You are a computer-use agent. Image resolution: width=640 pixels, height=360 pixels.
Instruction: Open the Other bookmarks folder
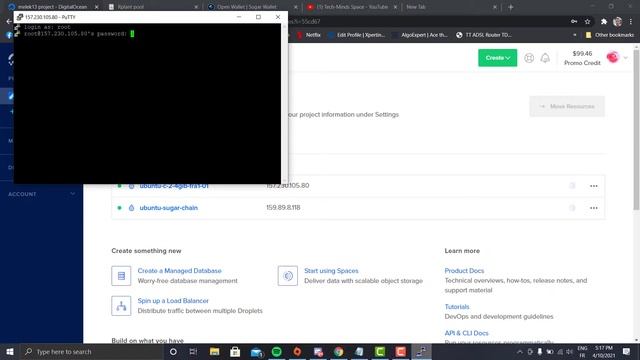pyautogui.click(x=610, y=35)
